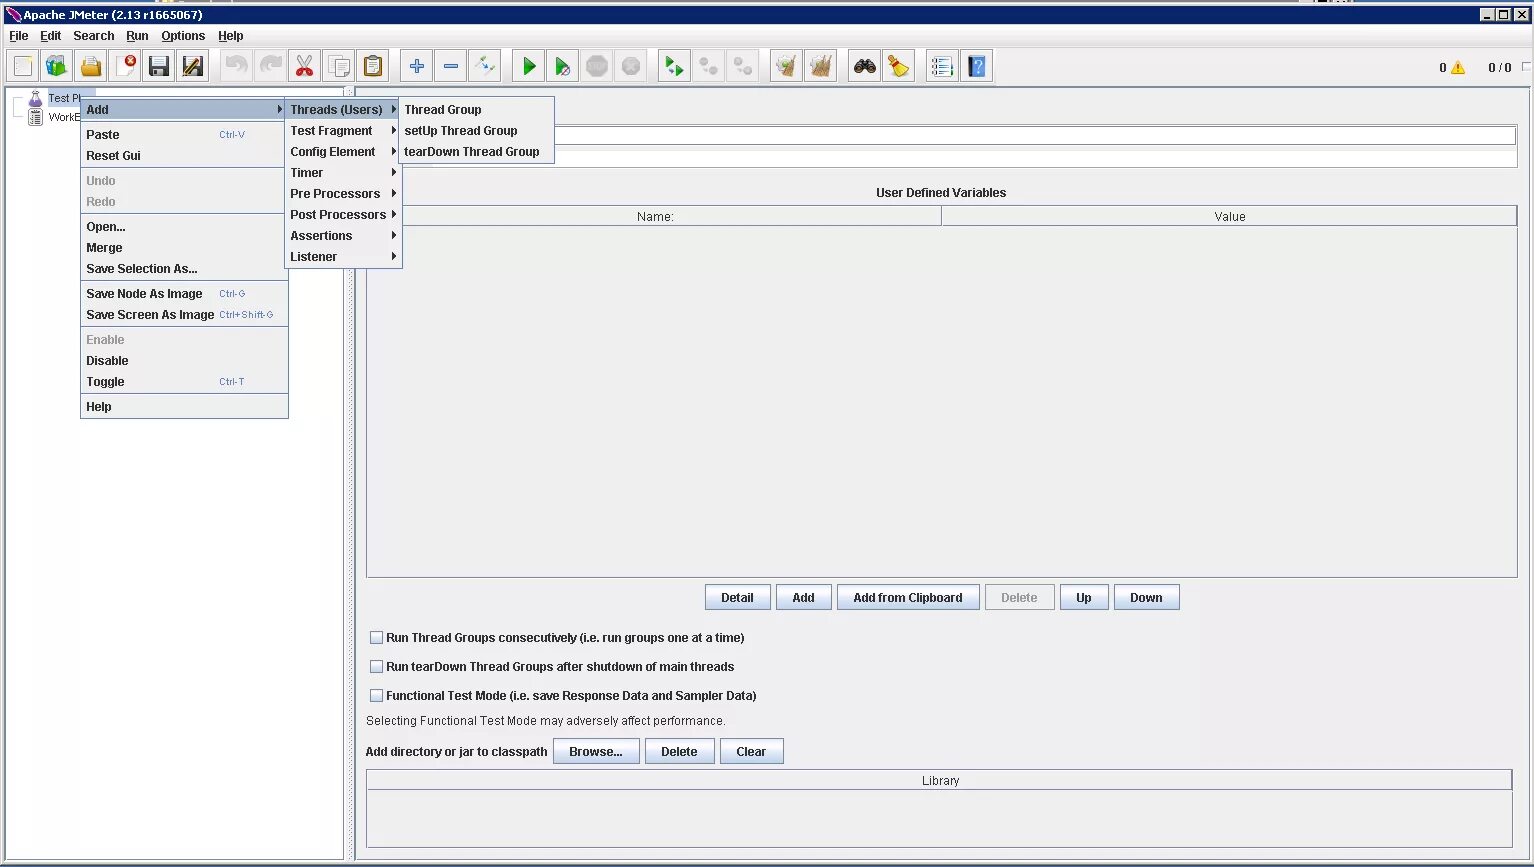Click the Search binoculars icon
Screen dimensions: 1534x867
864,67
